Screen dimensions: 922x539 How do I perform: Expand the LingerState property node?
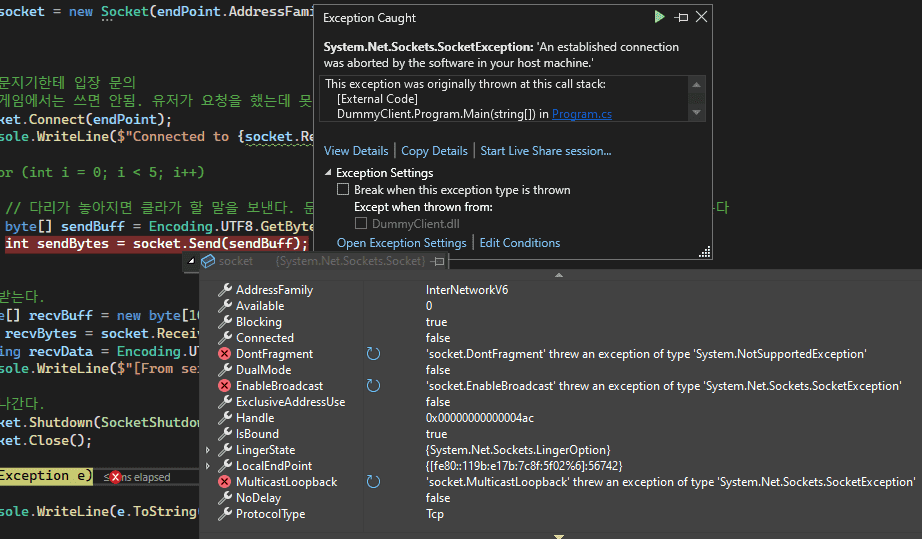click(x=208, y=450)
